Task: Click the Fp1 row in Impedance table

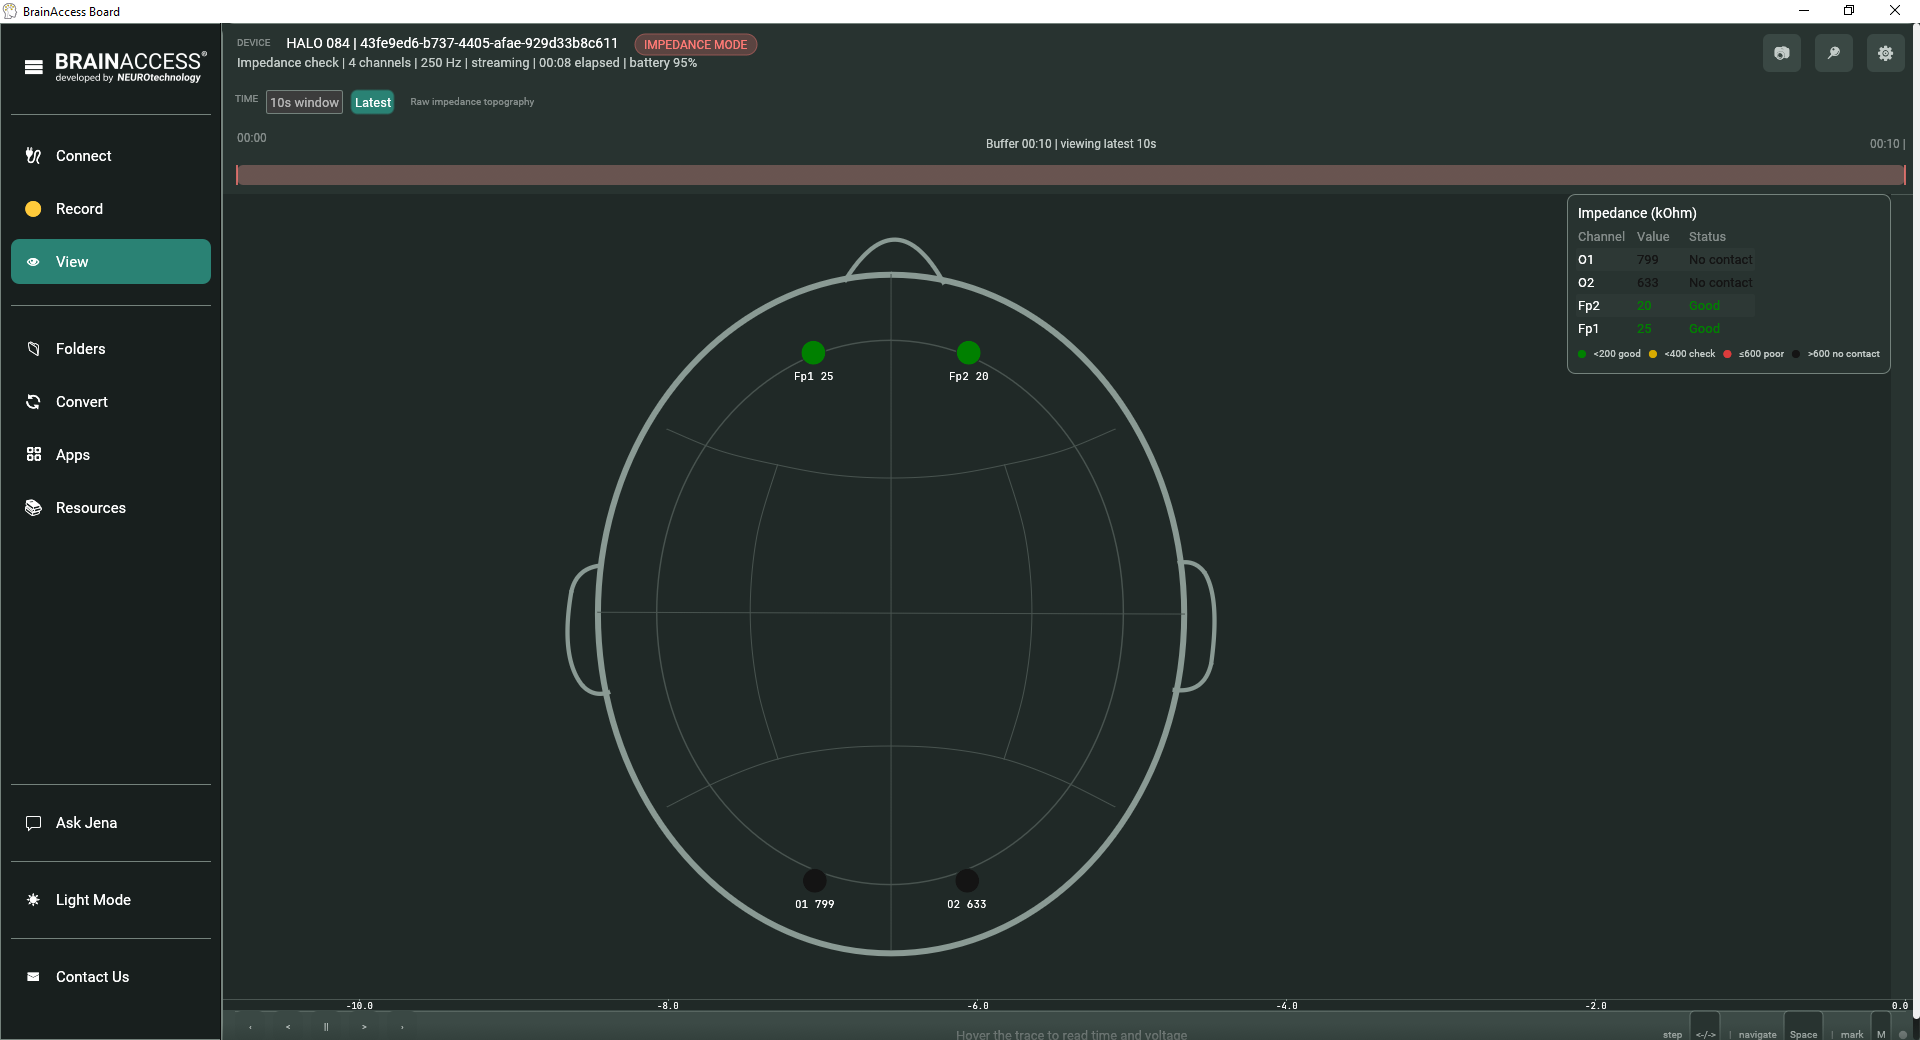Action: point(1665,329)
